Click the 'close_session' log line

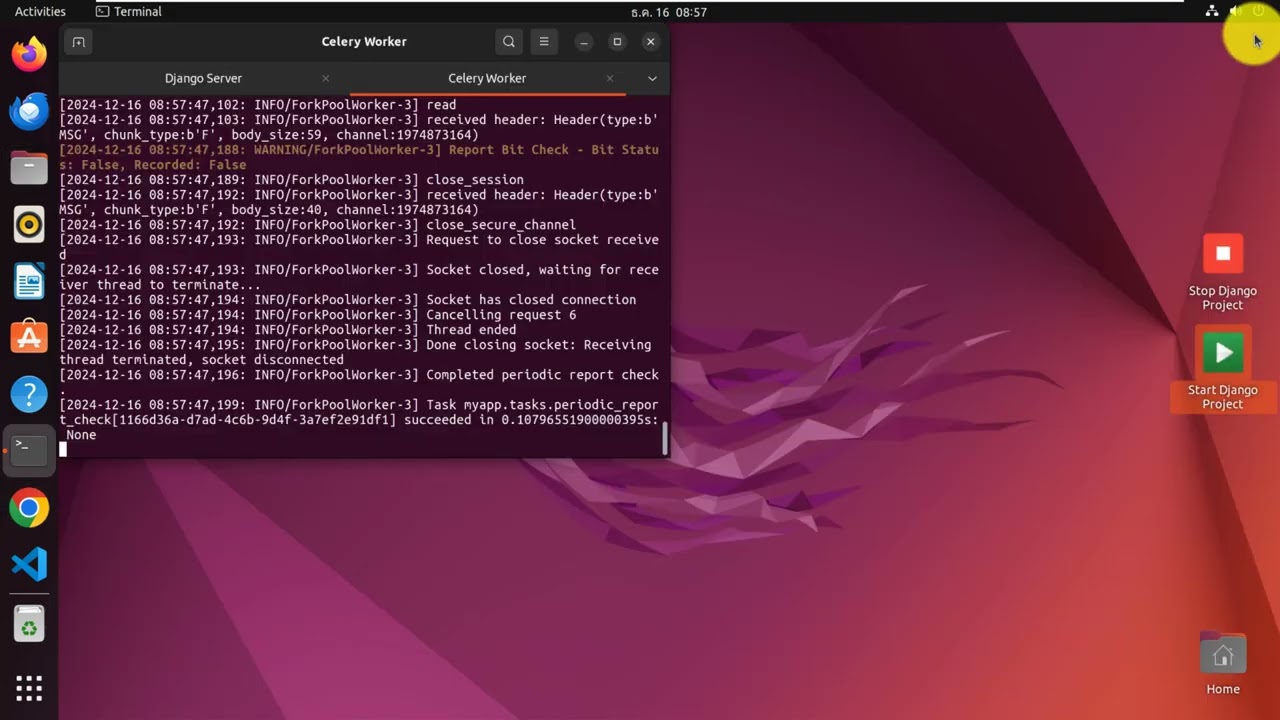pyautogui.click(x=292, y=180)
